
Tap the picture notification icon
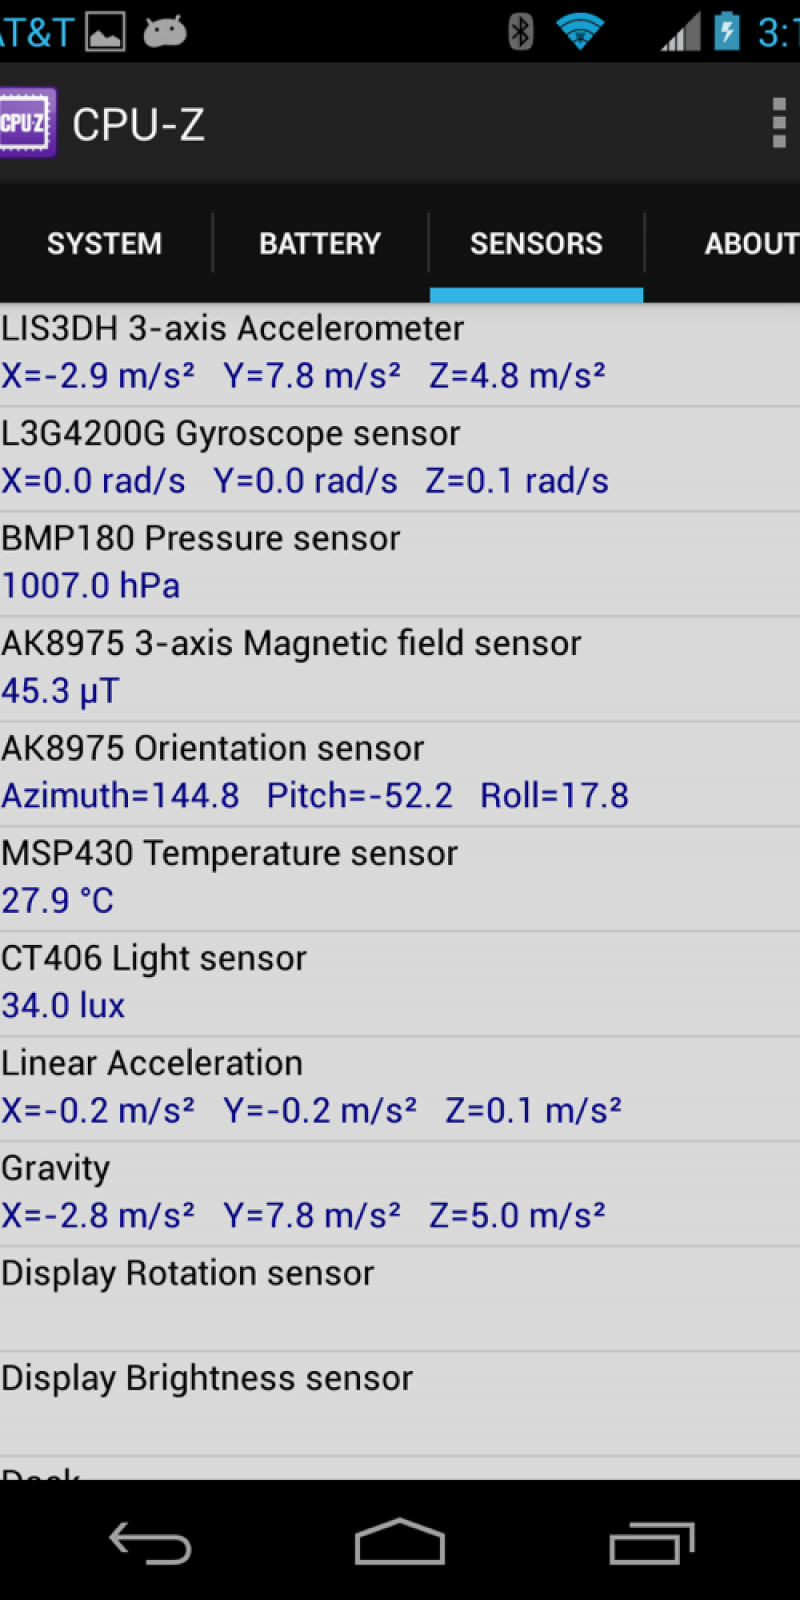[x=105, y=32]
